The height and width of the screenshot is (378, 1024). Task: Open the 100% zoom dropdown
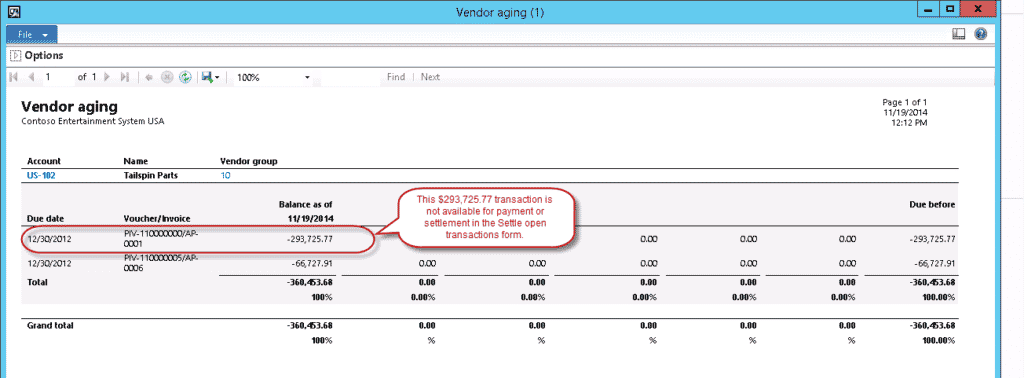(x=273, y=77)
